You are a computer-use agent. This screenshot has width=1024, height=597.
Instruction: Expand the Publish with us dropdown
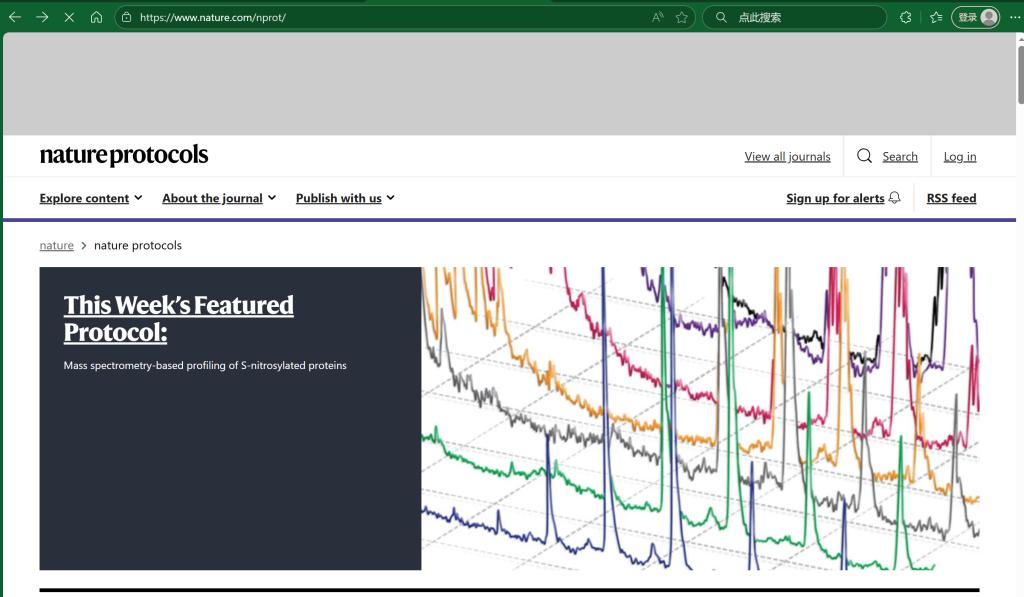345,198
